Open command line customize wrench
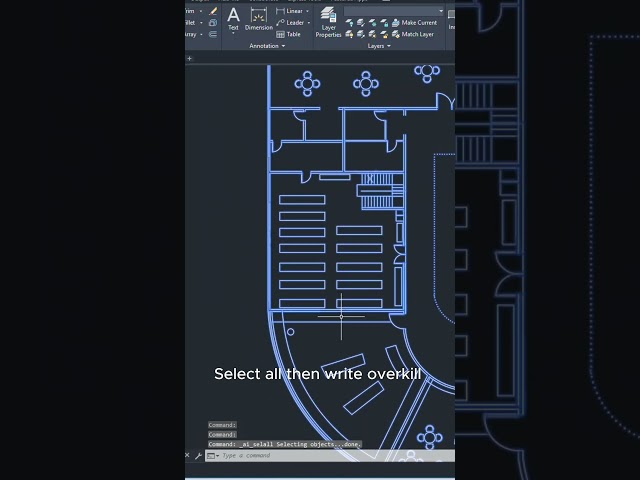Viewport: 640px width, 480px height. pyautogui.click(x=198, y=456)
